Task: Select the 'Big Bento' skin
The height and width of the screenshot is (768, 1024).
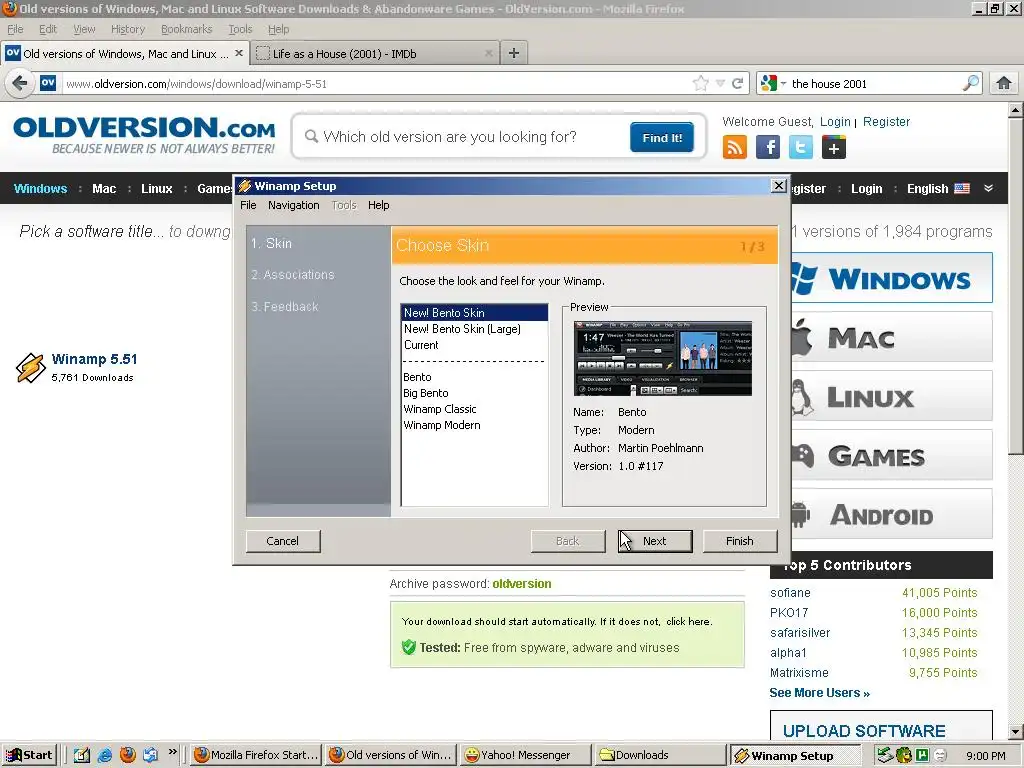Action: 426,393
